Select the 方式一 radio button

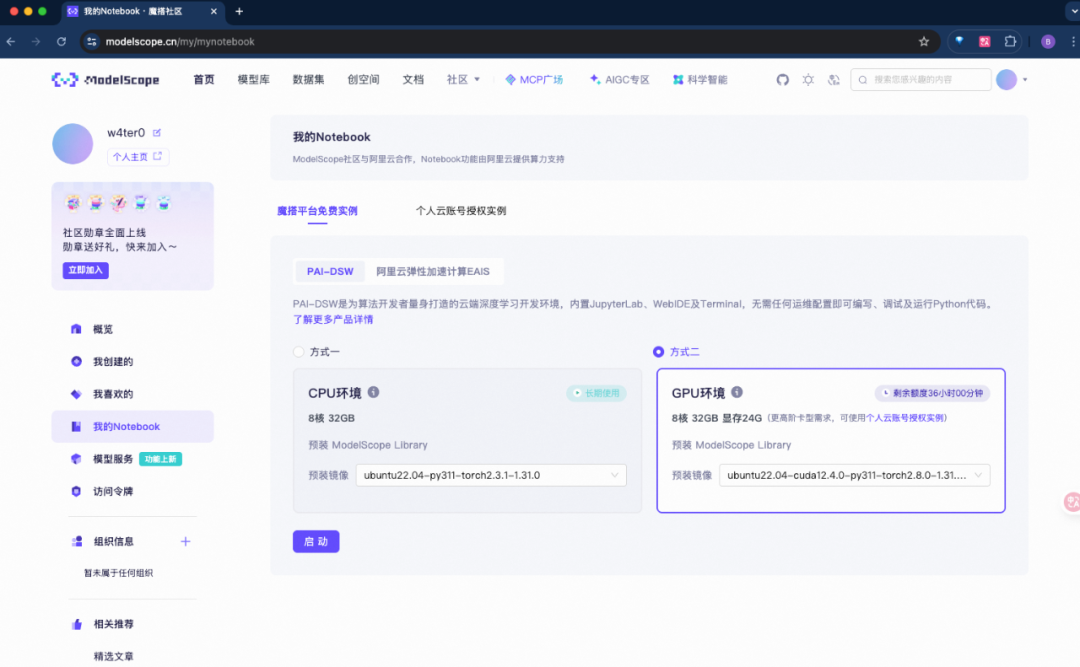point(299,352)
